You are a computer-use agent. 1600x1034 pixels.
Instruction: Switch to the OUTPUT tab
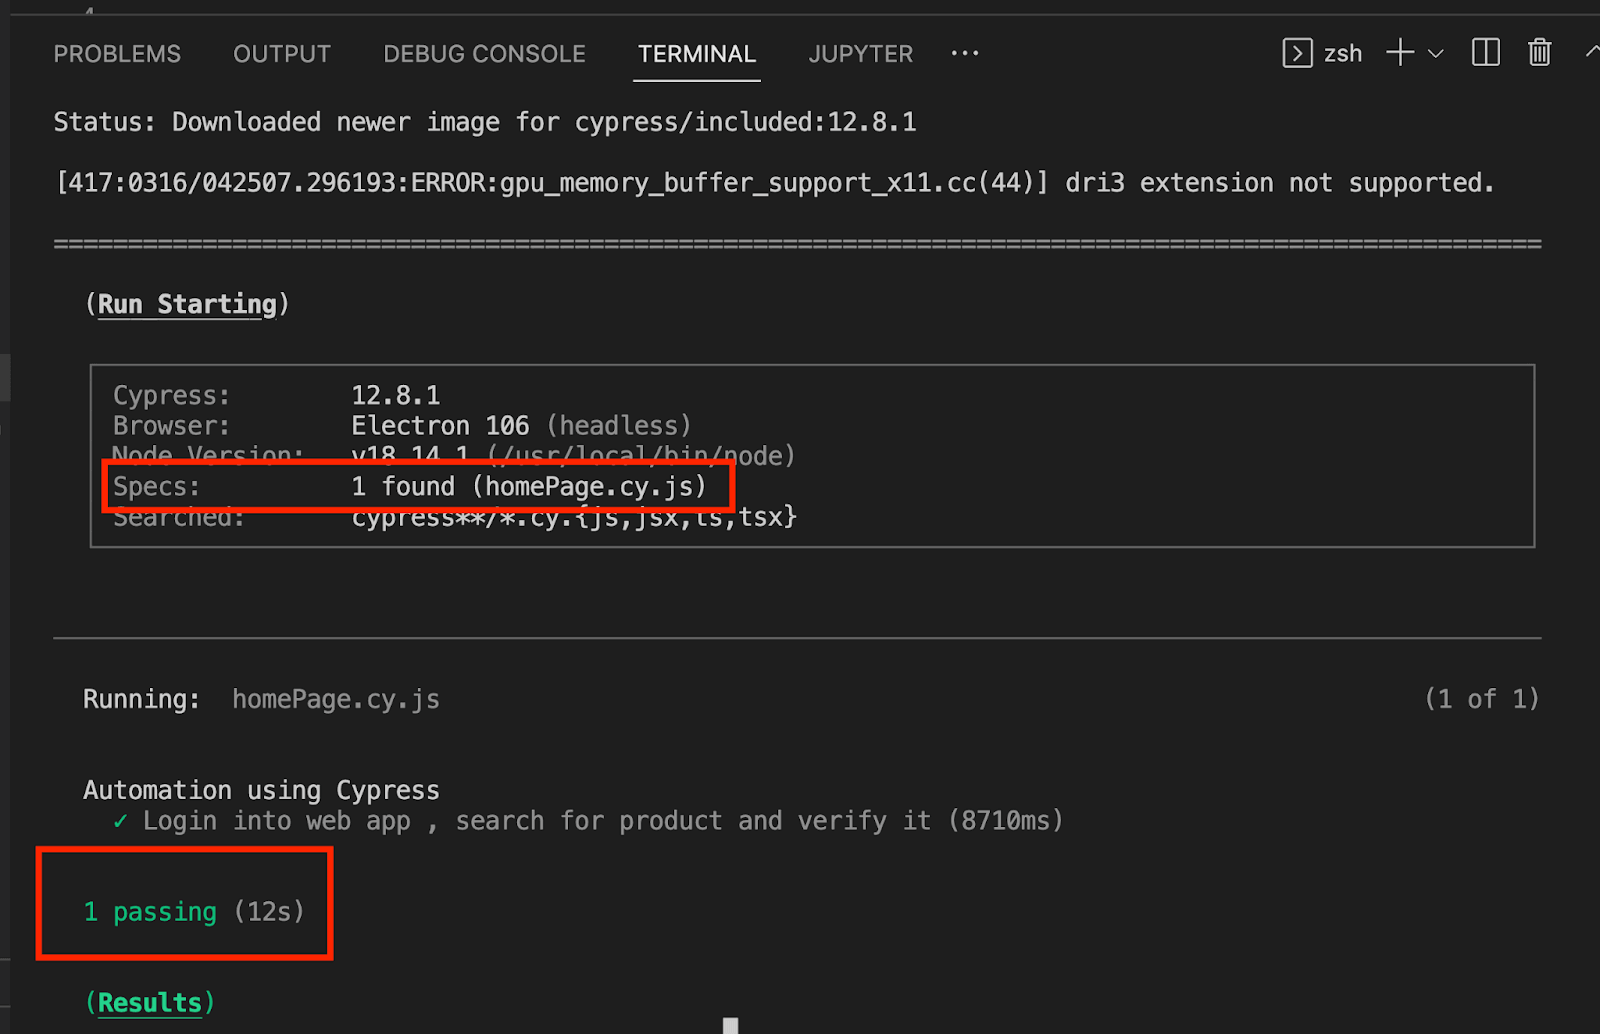pyautogui.click(x=281, y=53)
